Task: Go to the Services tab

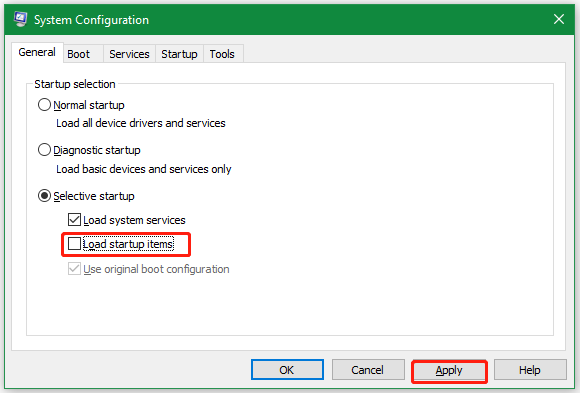Action: pos(129,54)
